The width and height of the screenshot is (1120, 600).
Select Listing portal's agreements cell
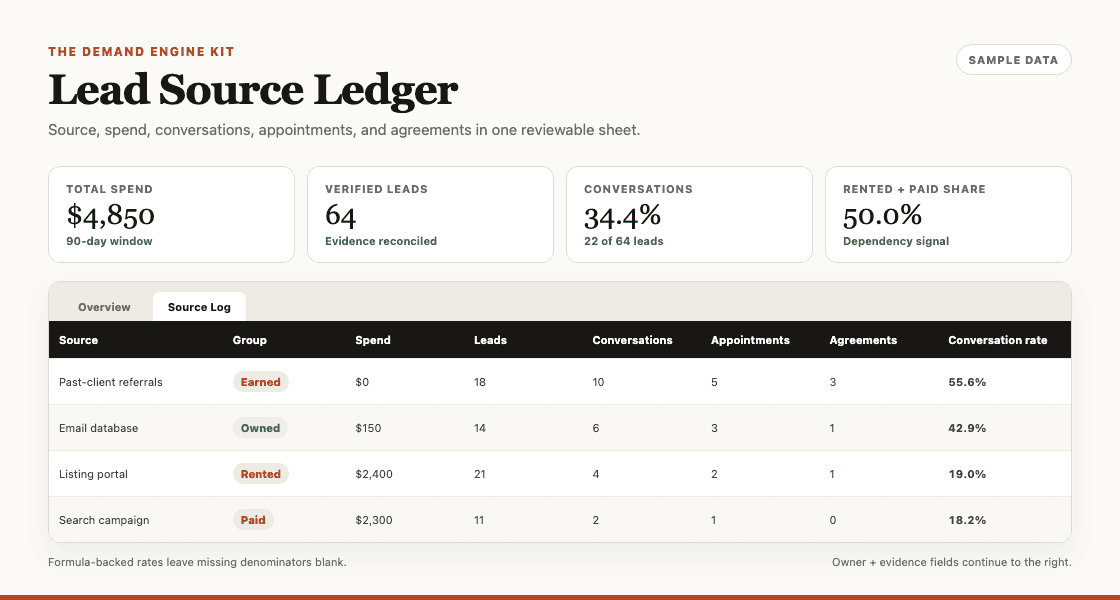click(832, 474)
